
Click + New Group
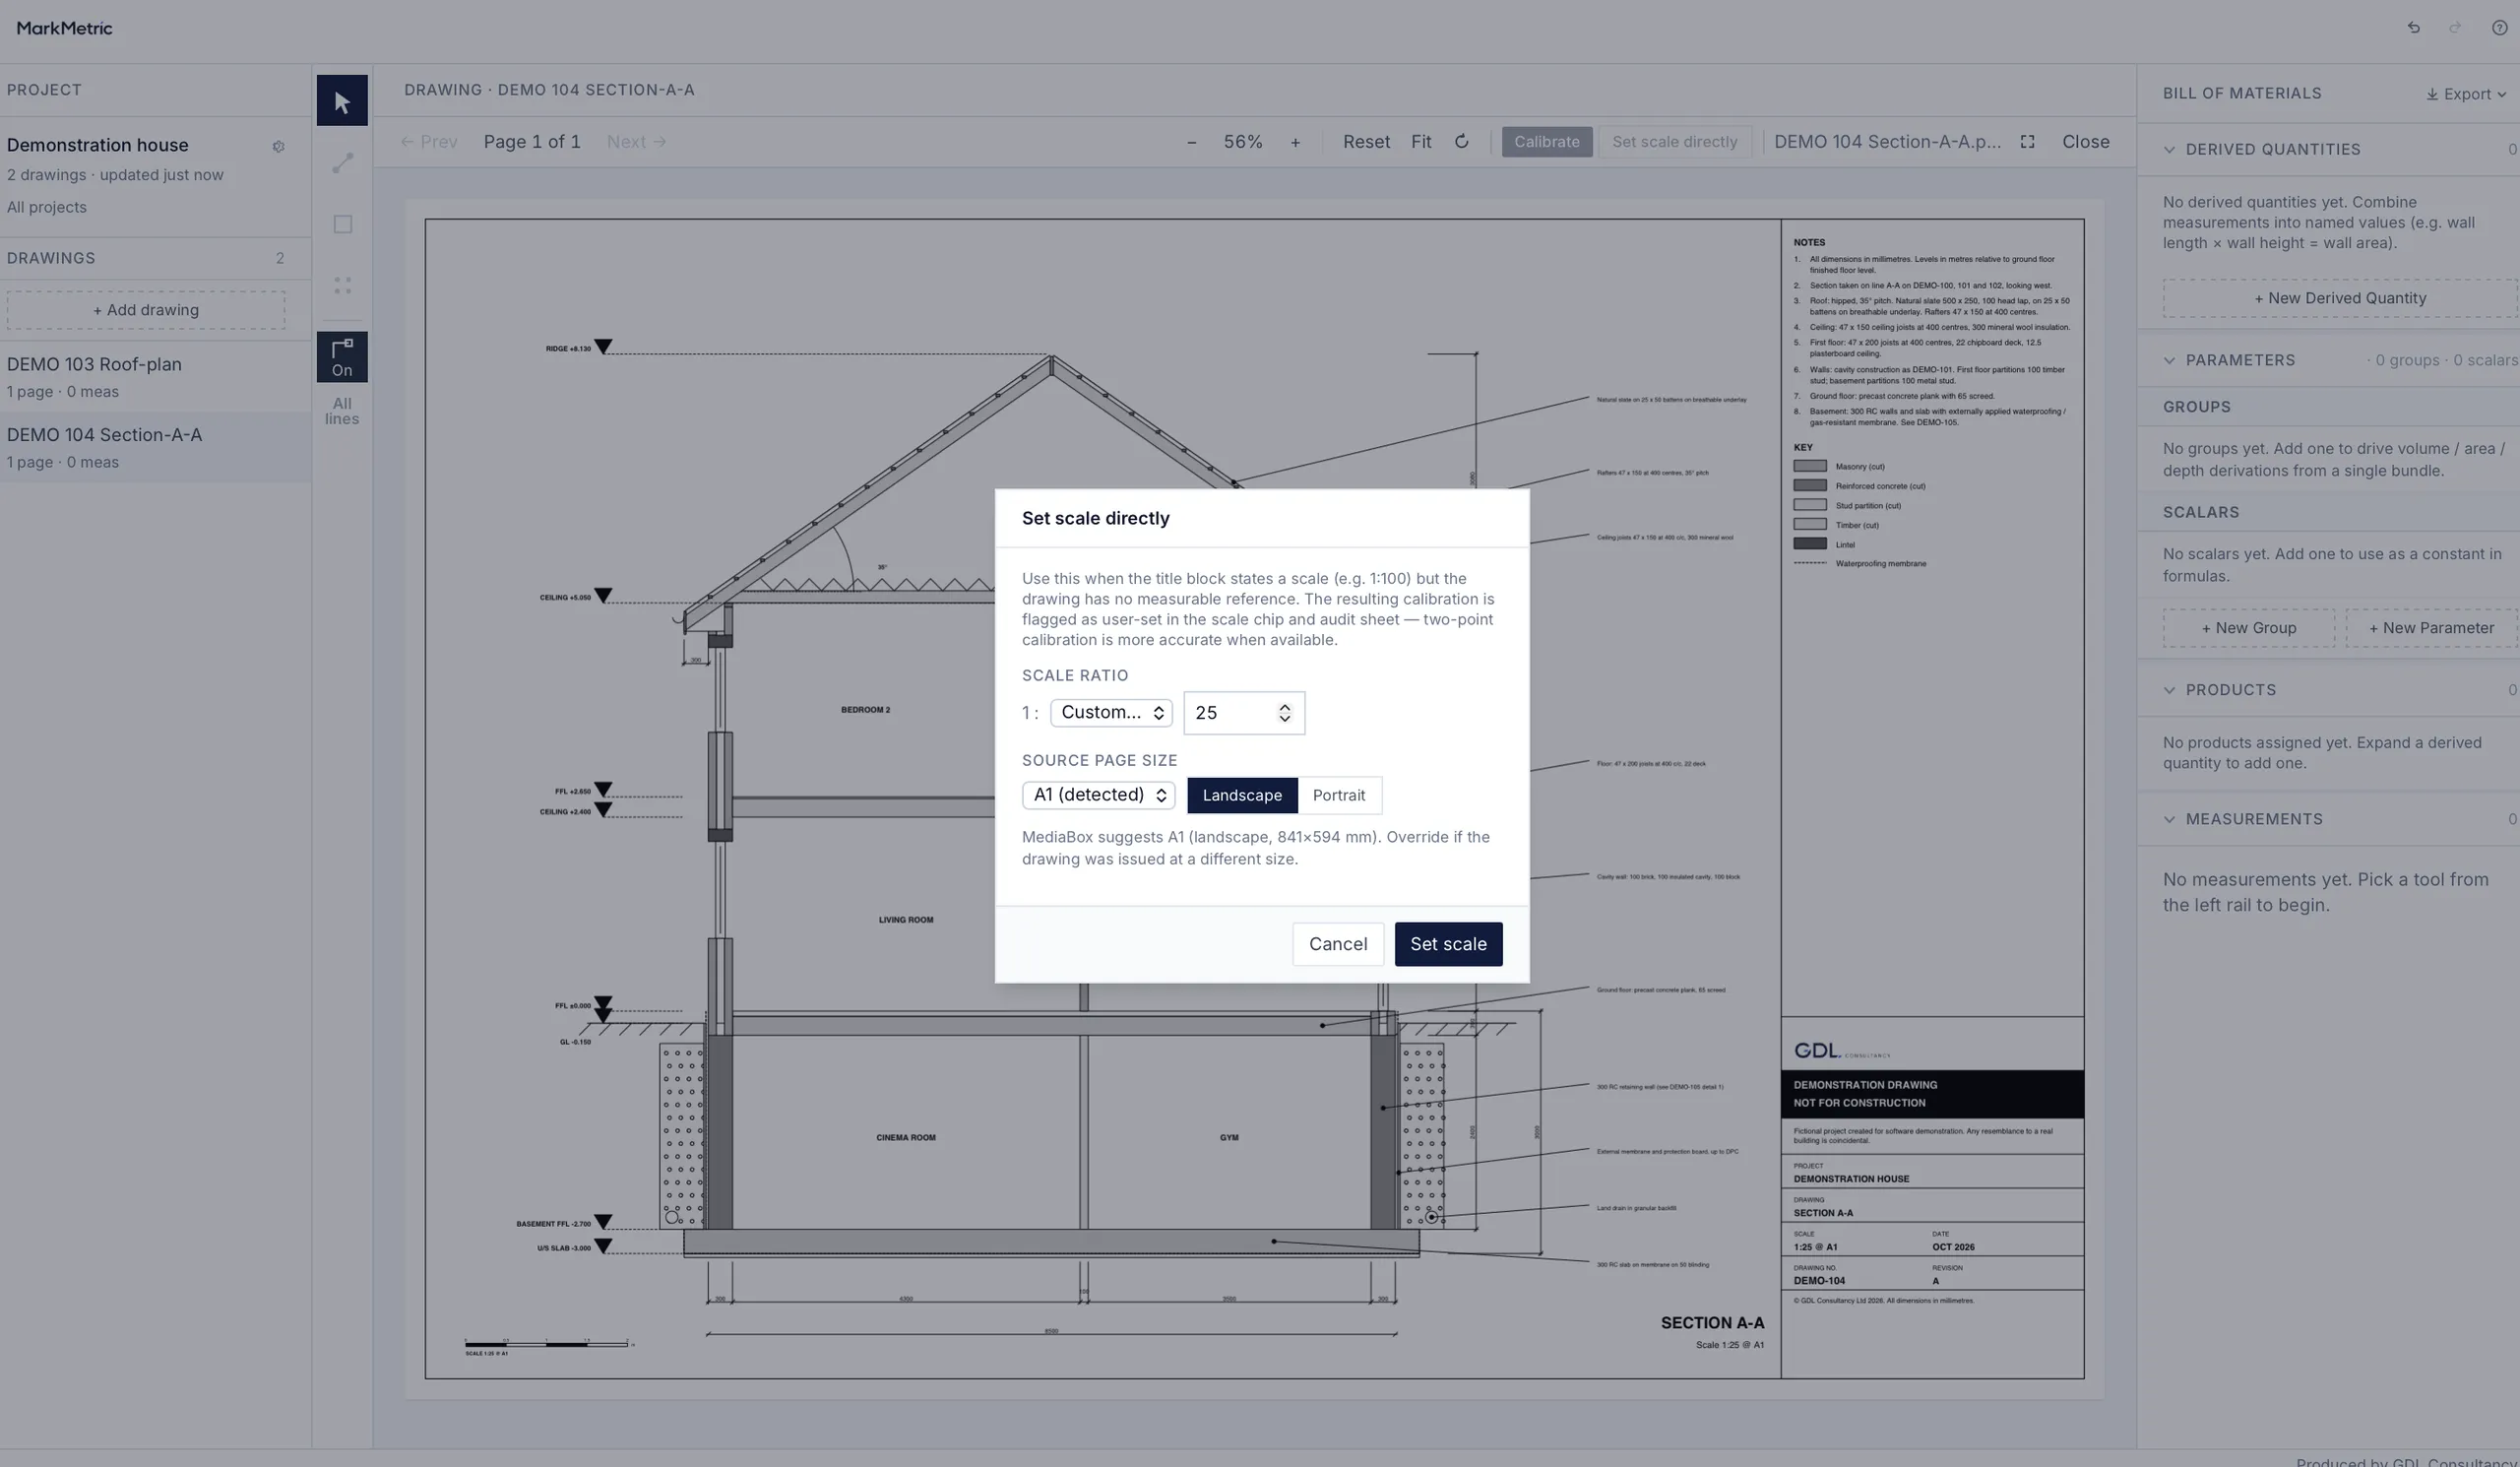2248,628
